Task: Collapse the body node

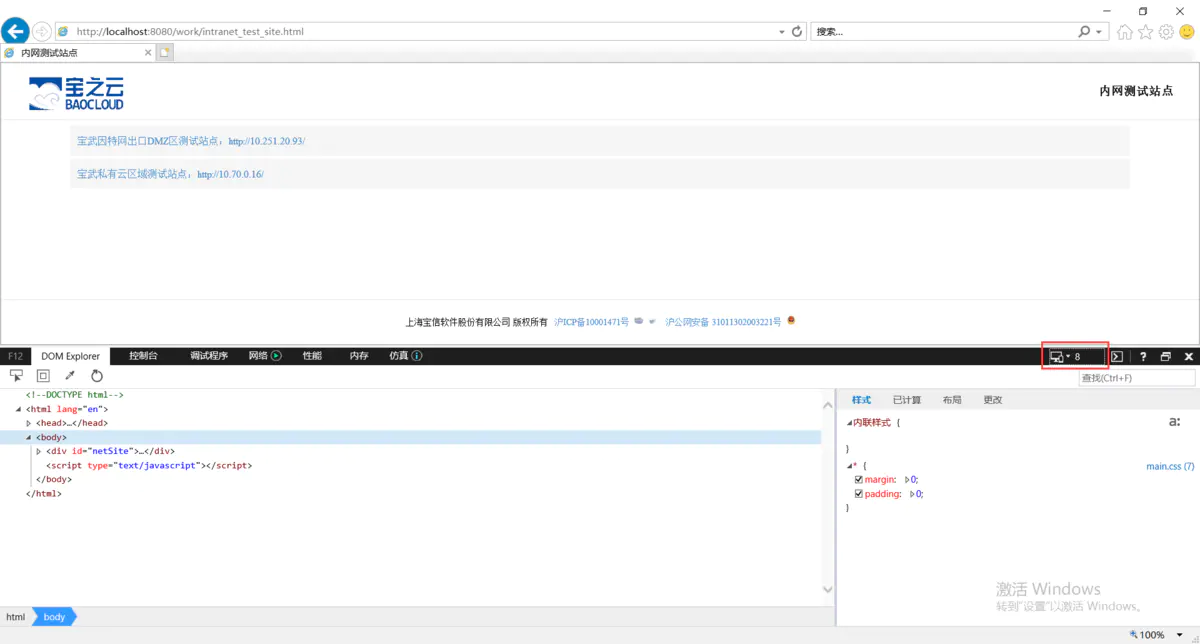Action: click(x=29, y=437)
